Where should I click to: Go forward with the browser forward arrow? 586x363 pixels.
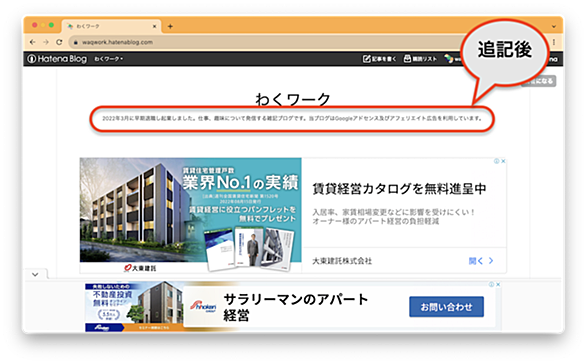[x=46, y=42]
